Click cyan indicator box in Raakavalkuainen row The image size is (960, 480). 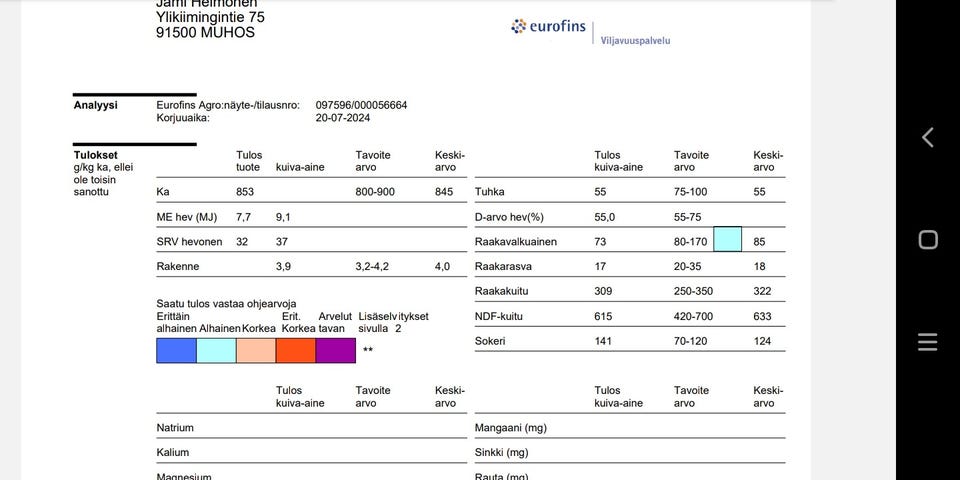pos(727,239)
